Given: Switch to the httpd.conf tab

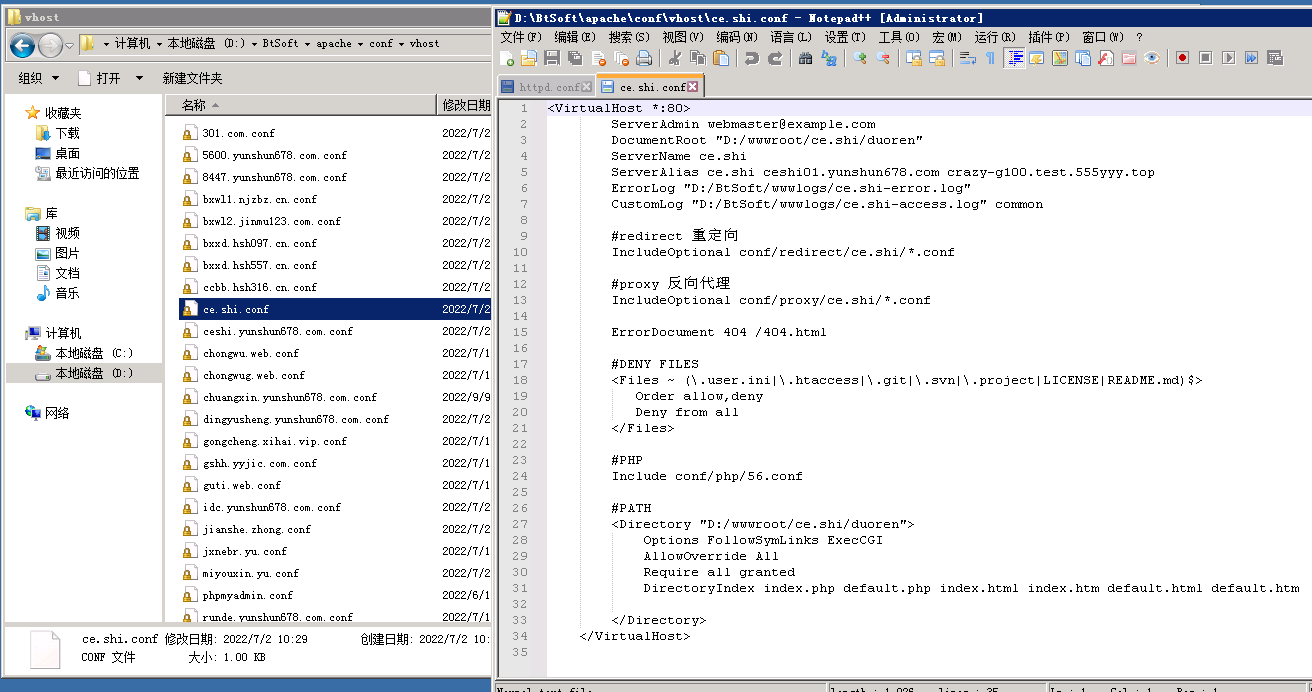Looking at the screenshot, I should click(546, 87).
